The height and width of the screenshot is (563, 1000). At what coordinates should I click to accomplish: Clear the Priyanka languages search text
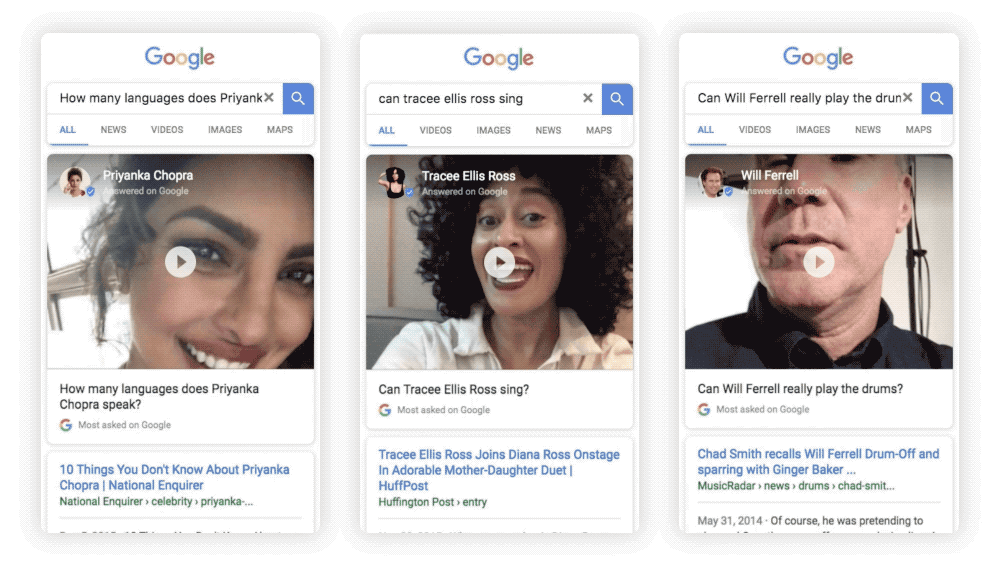270,98
